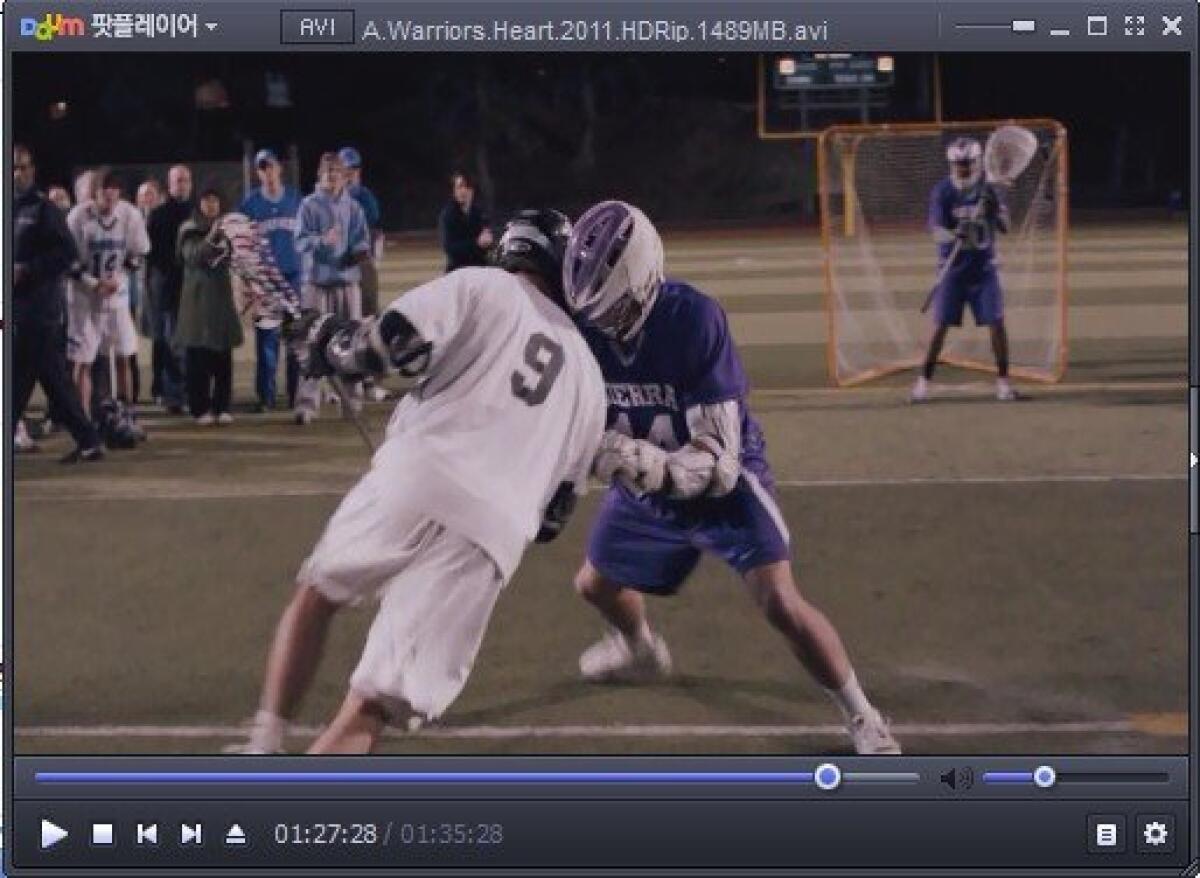The image size is (1200, 878).
Task: Skip to the next file
Action: point(191,834)
